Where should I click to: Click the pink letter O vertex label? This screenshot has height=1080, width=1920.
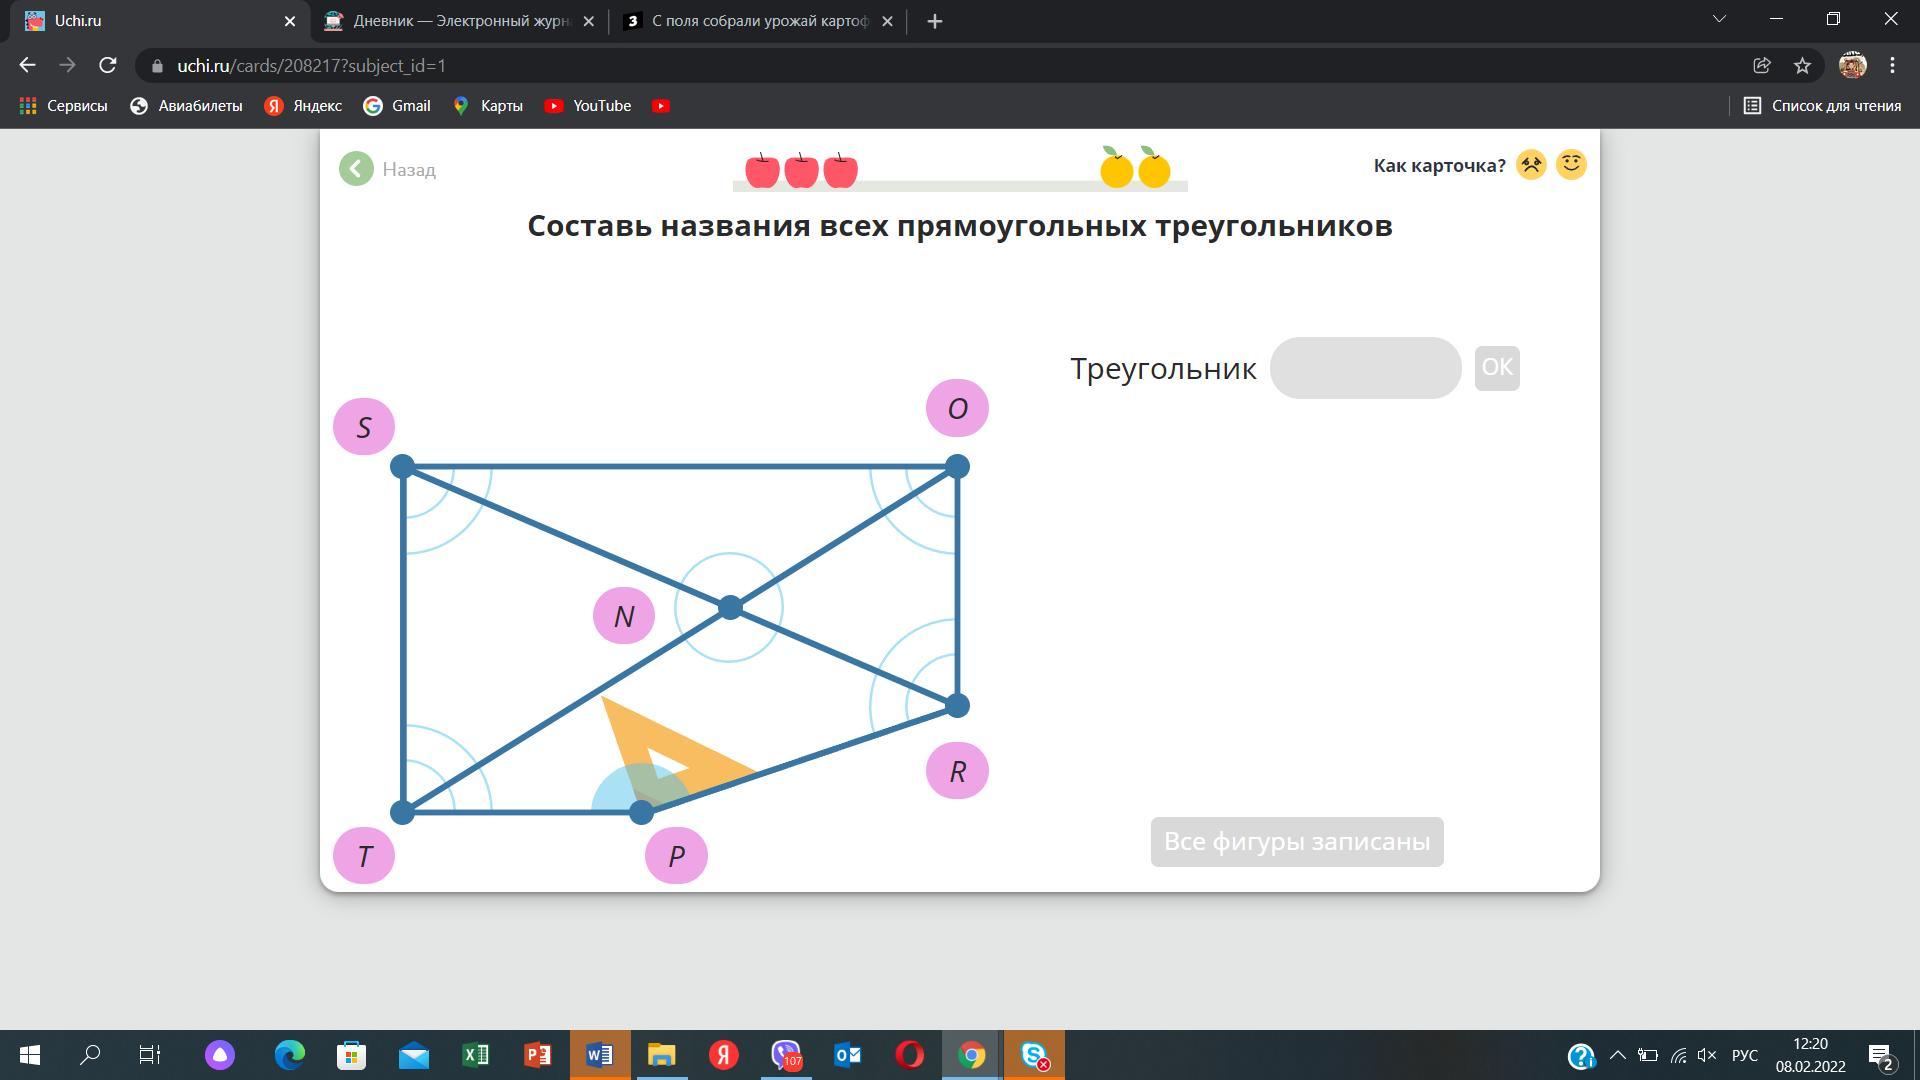(x=957, y=408)
